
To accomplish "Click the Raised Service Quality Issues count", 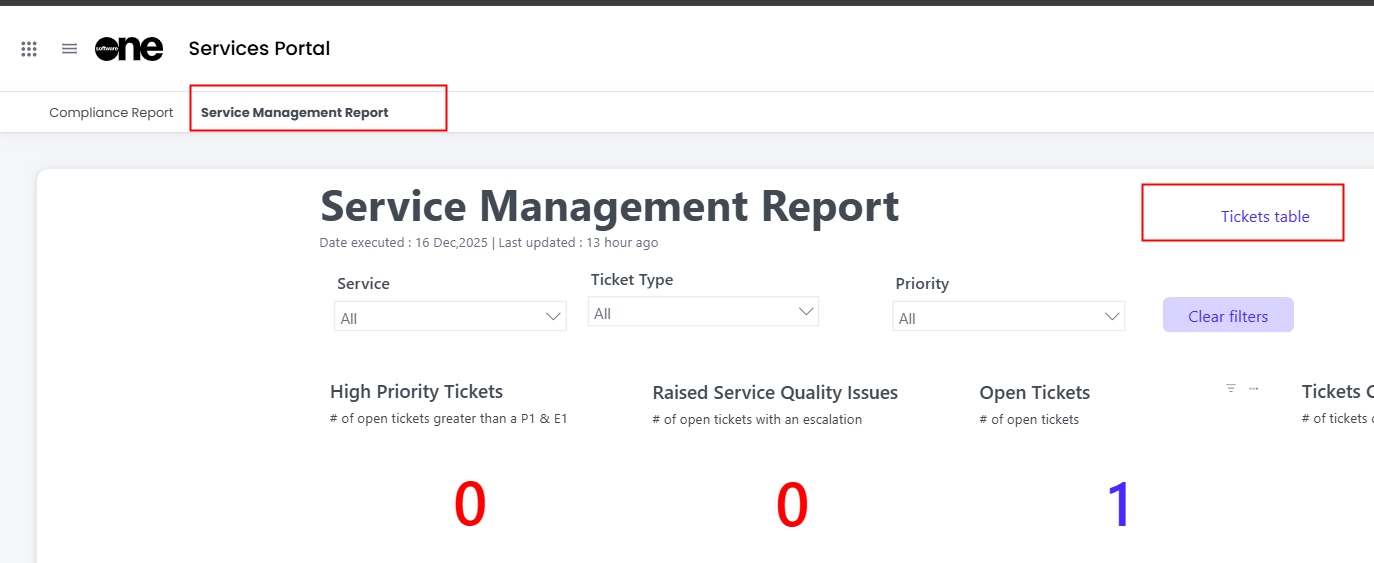I will [x=792, y=505].
